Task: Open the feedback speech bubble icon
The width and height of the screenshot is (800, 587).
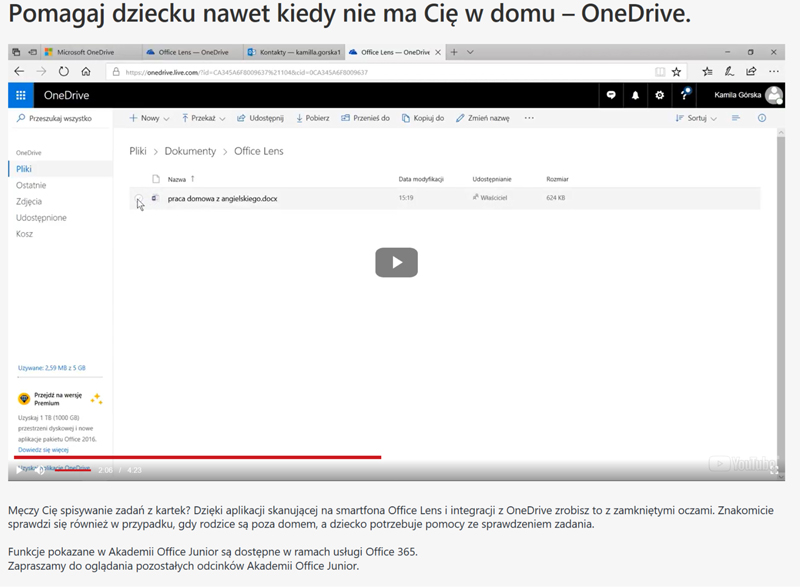Action: coord(611,95)
